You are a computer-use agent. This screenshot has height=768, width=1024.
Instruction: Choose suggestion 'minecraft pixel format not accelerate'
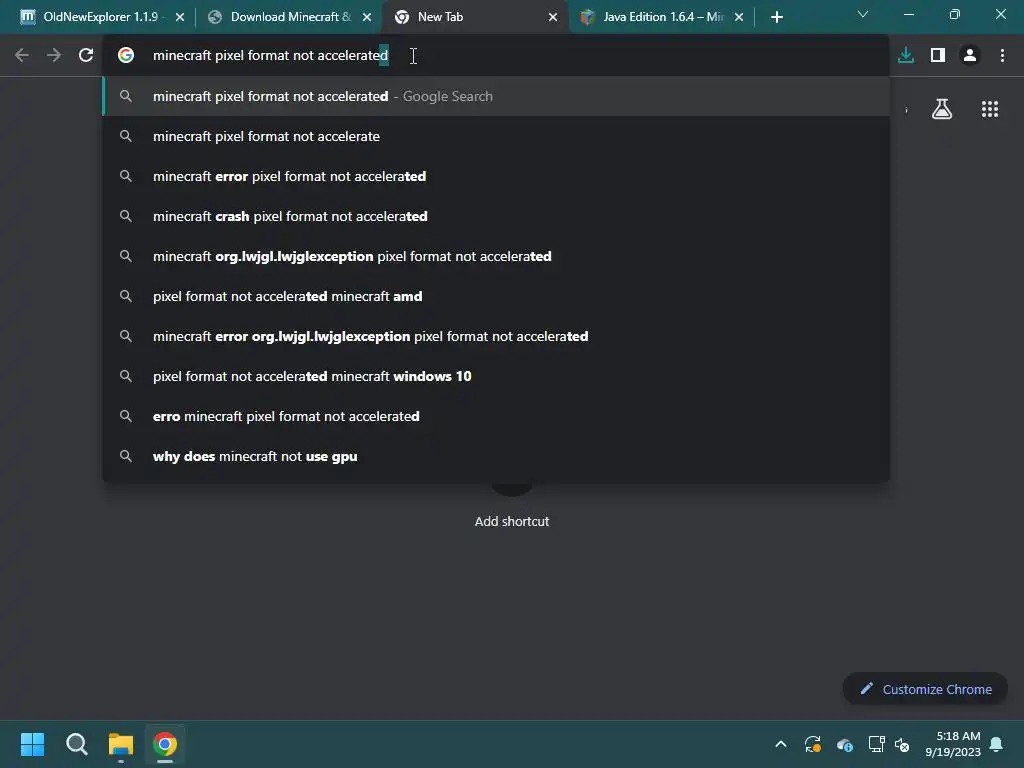[496, 136]
